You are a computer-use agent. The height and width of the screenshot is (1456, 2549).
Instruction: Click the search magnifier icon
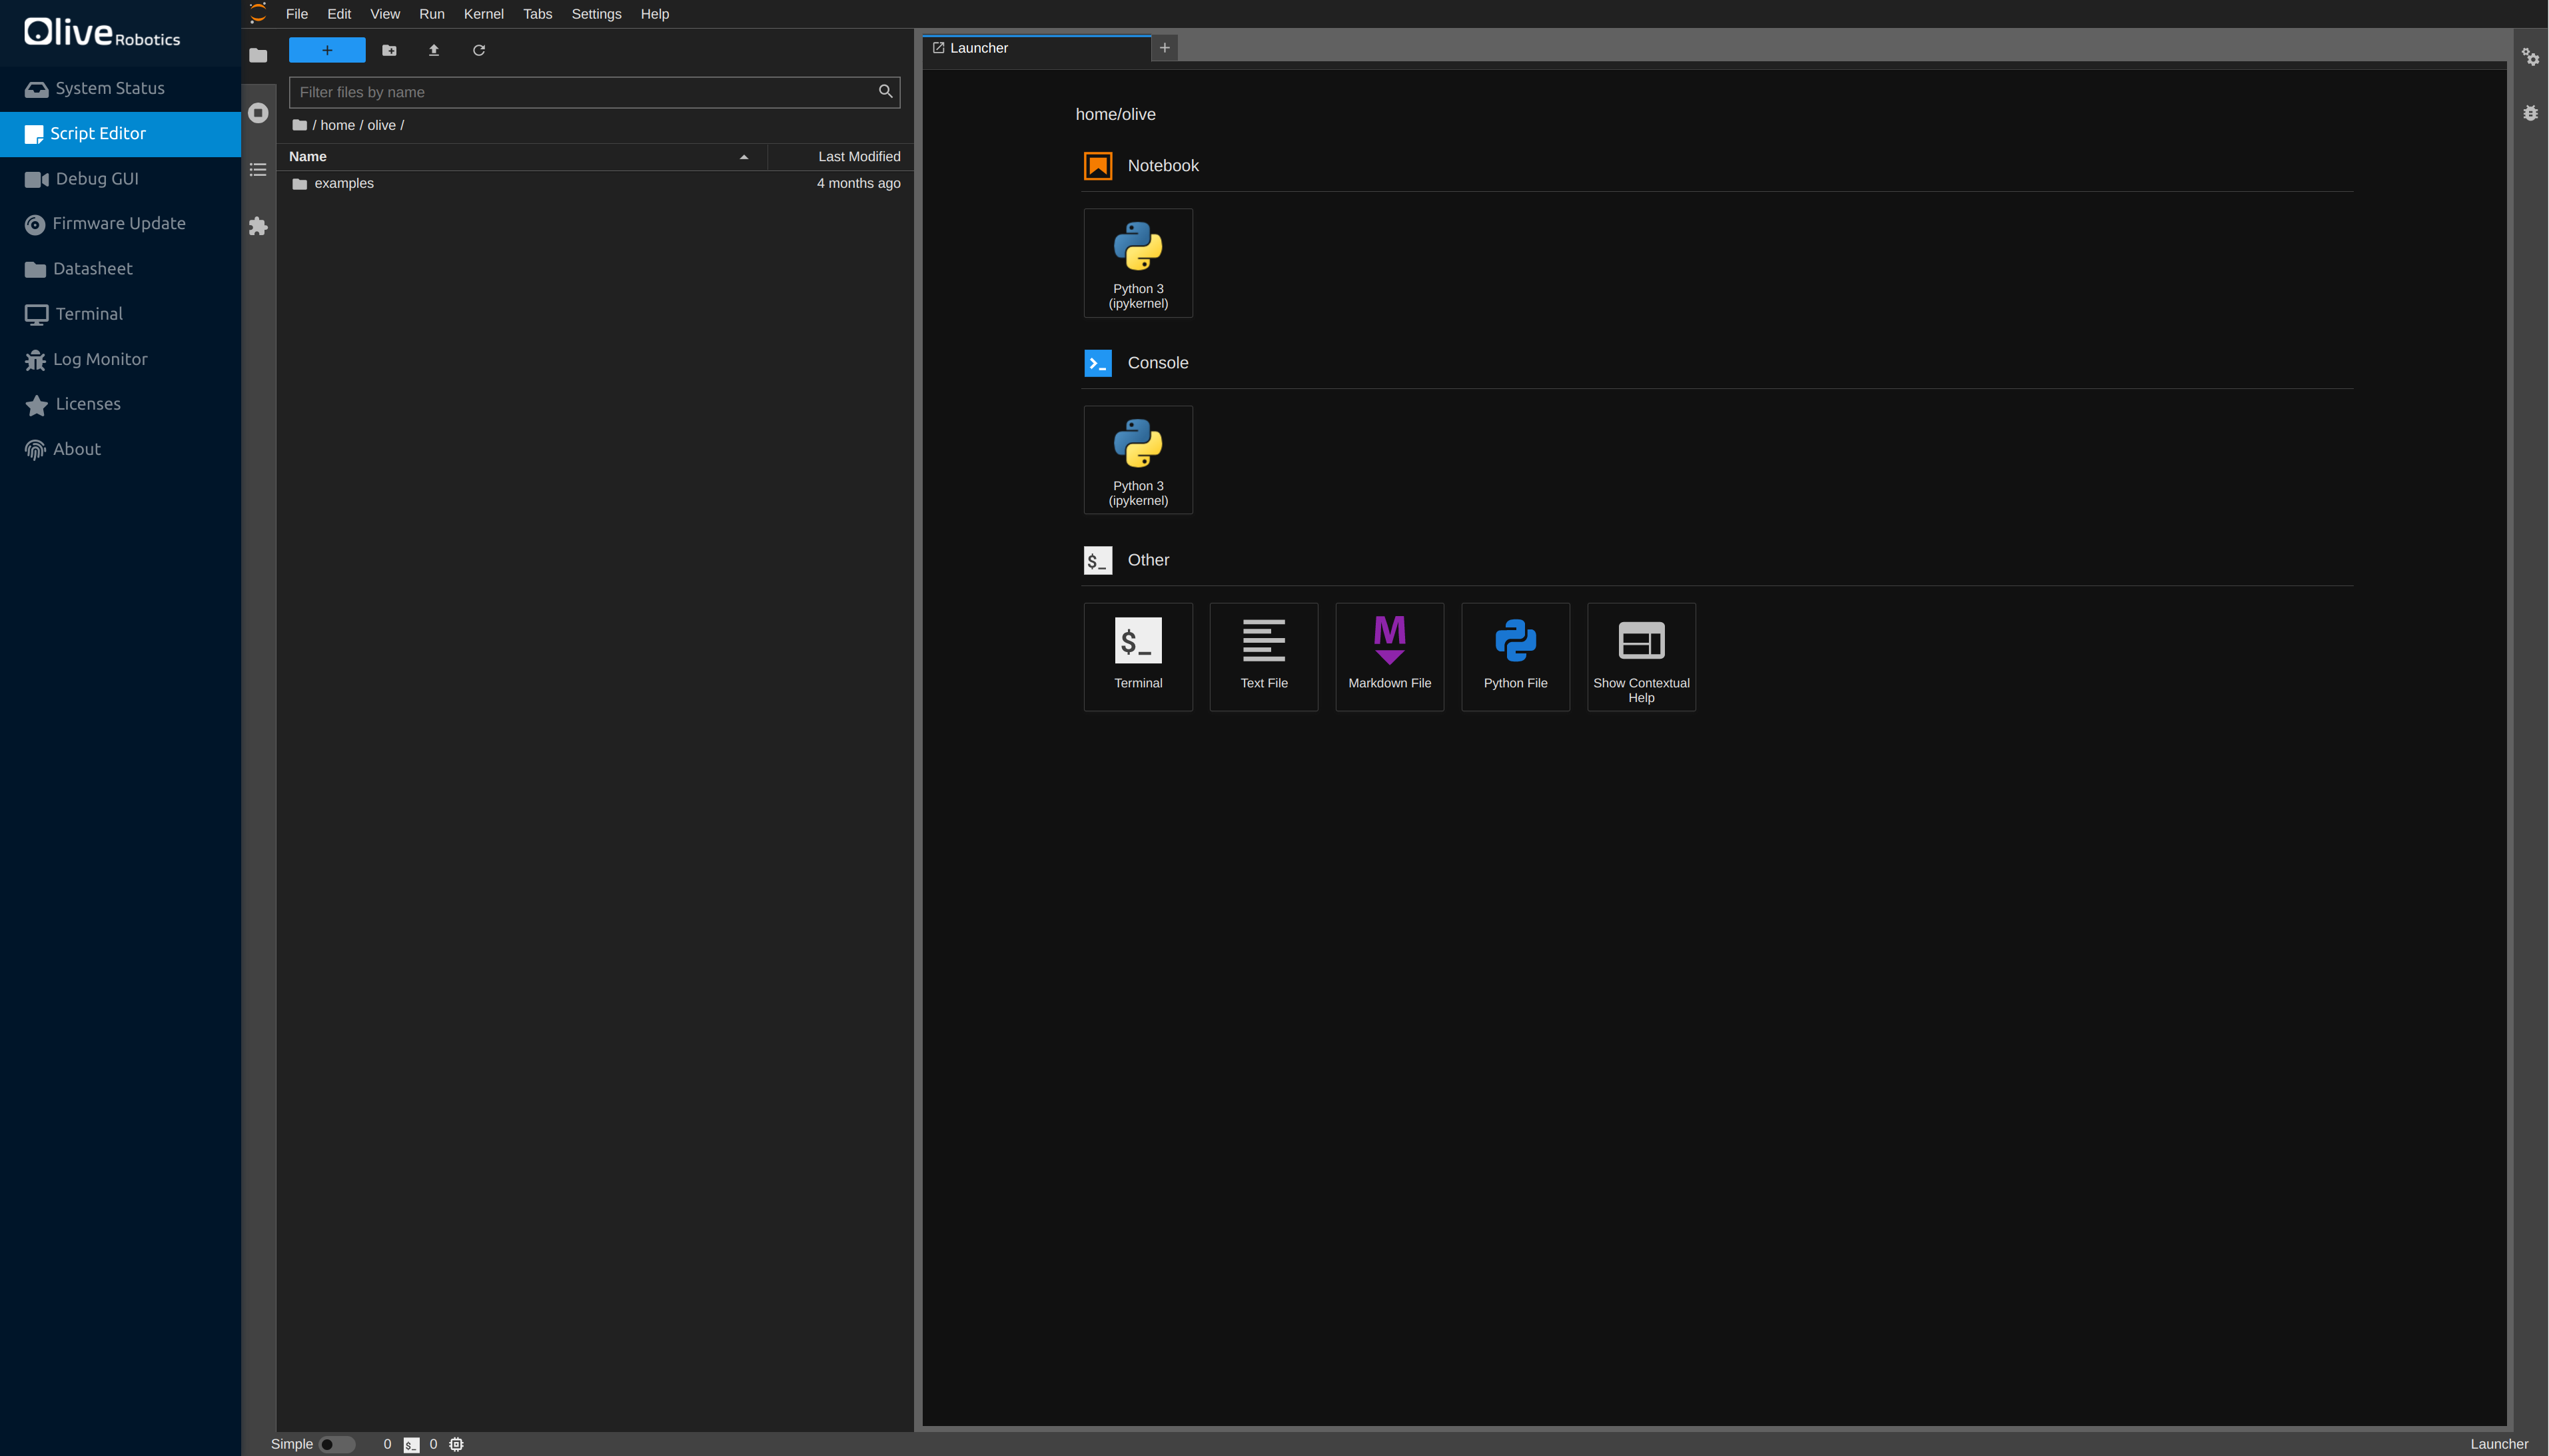click(885, 91)
